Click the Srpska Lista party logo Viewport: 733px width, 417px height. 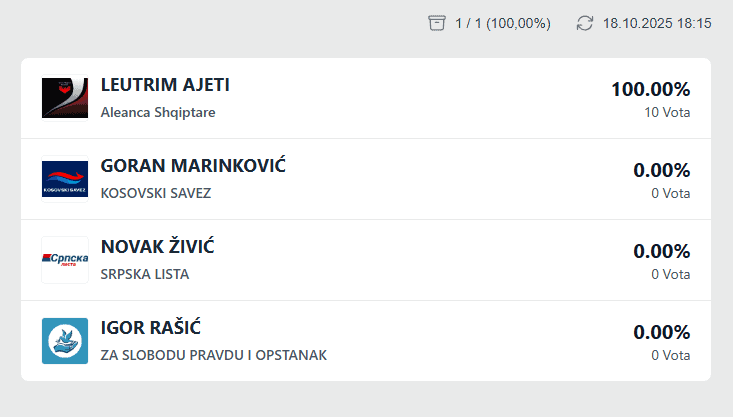[65, 260]
